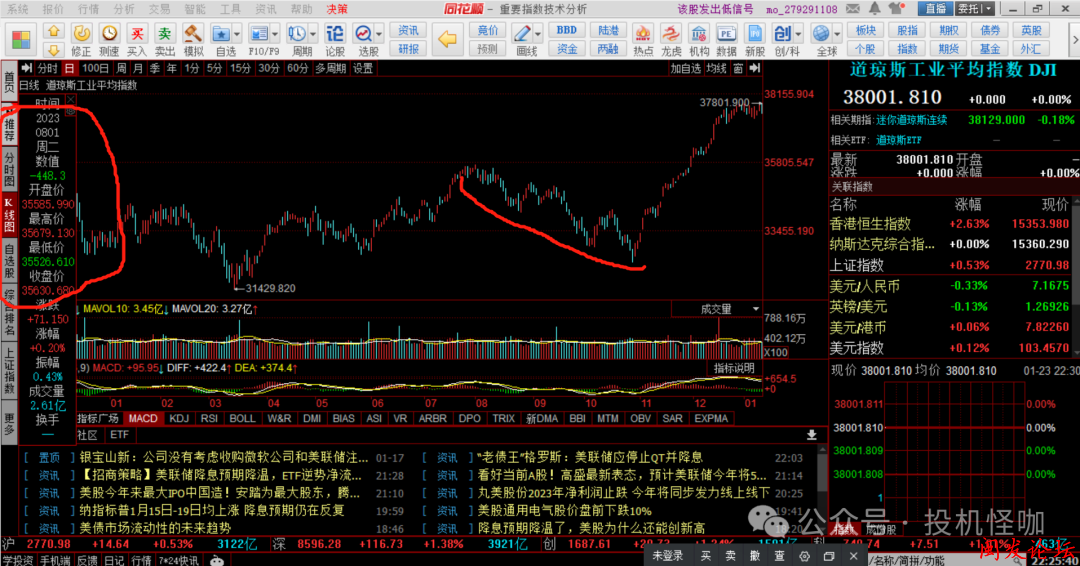This screenshot has width=1080, height=566.
Task: Expand the 选股 dropdown arrow
Action: pos(380,34)
